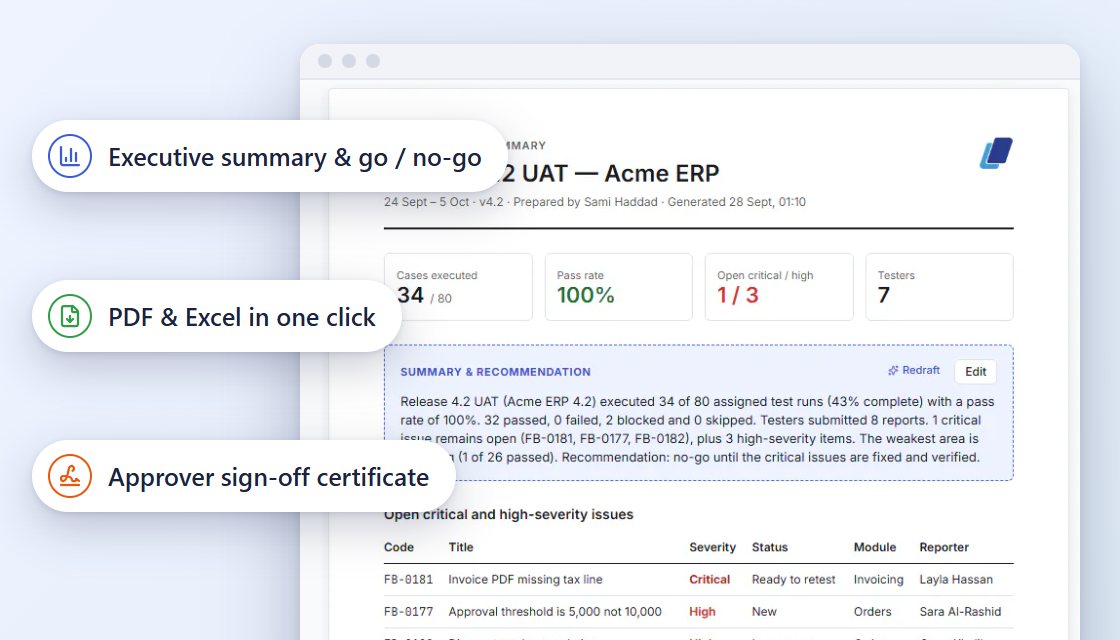Select the Executive summary & go / no-go pill
The height and width of the screenshot is (640, 1120).
tap(269, 156)
